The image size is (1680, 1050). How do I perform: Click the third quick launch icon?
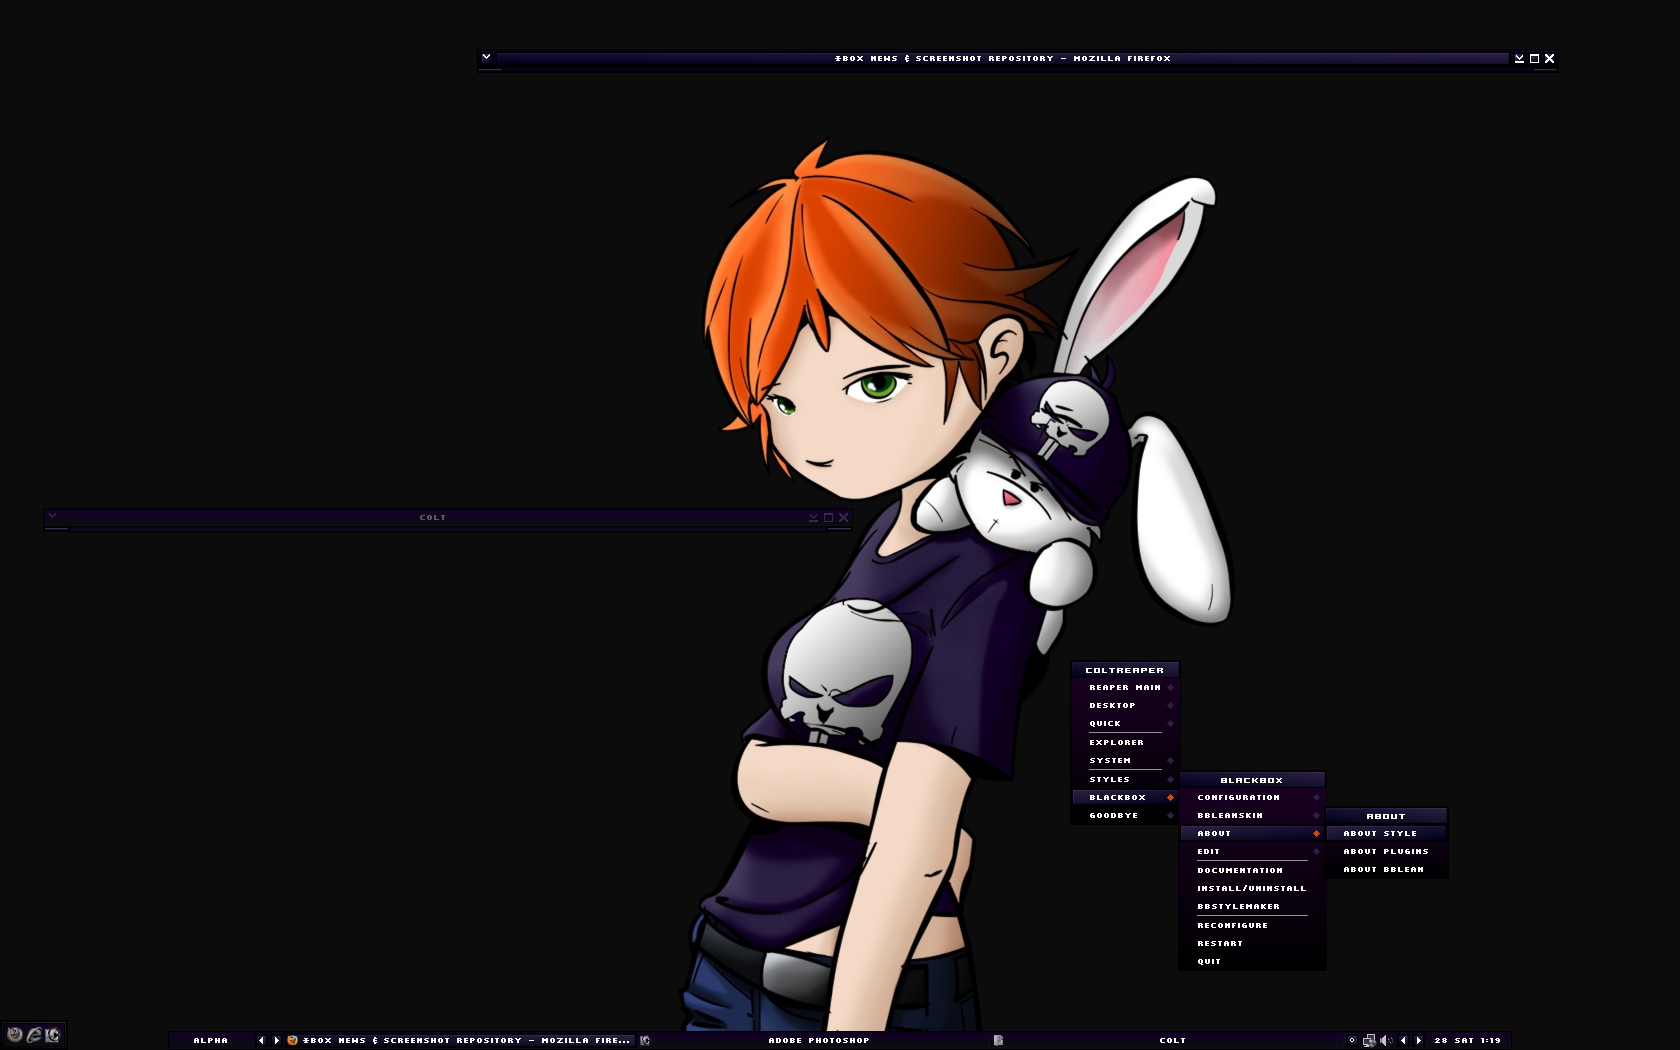point(53,1035)
